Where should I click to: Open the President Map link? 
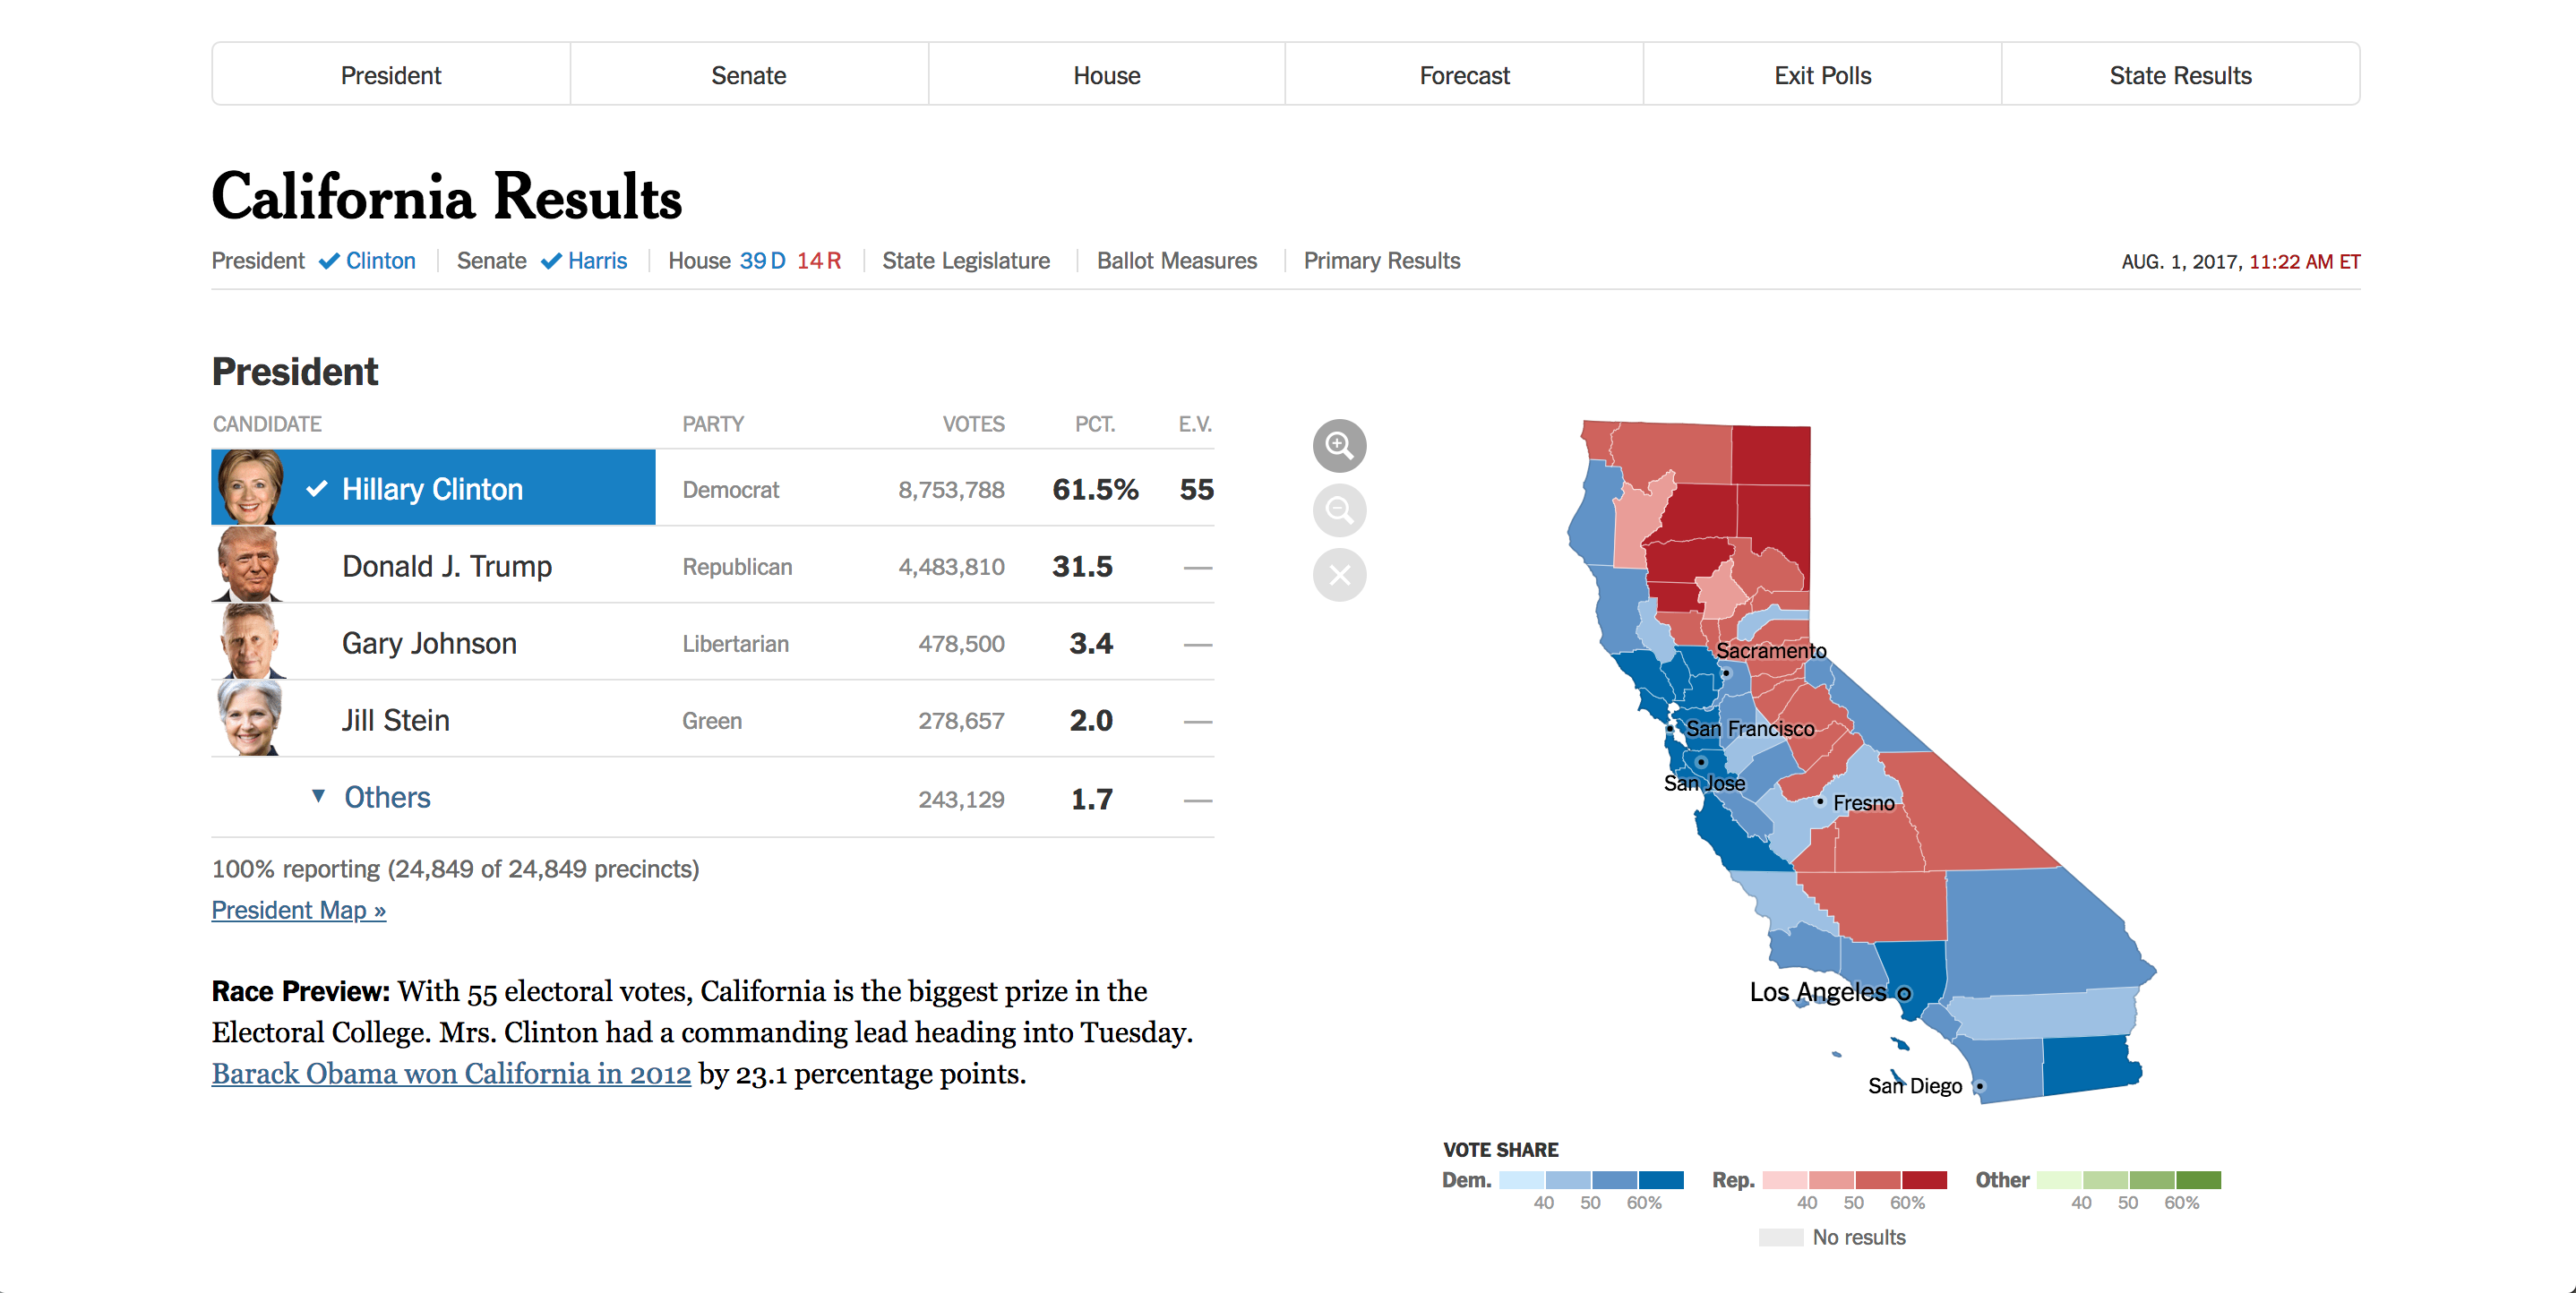pyautogui.click(x=297, y=910)
